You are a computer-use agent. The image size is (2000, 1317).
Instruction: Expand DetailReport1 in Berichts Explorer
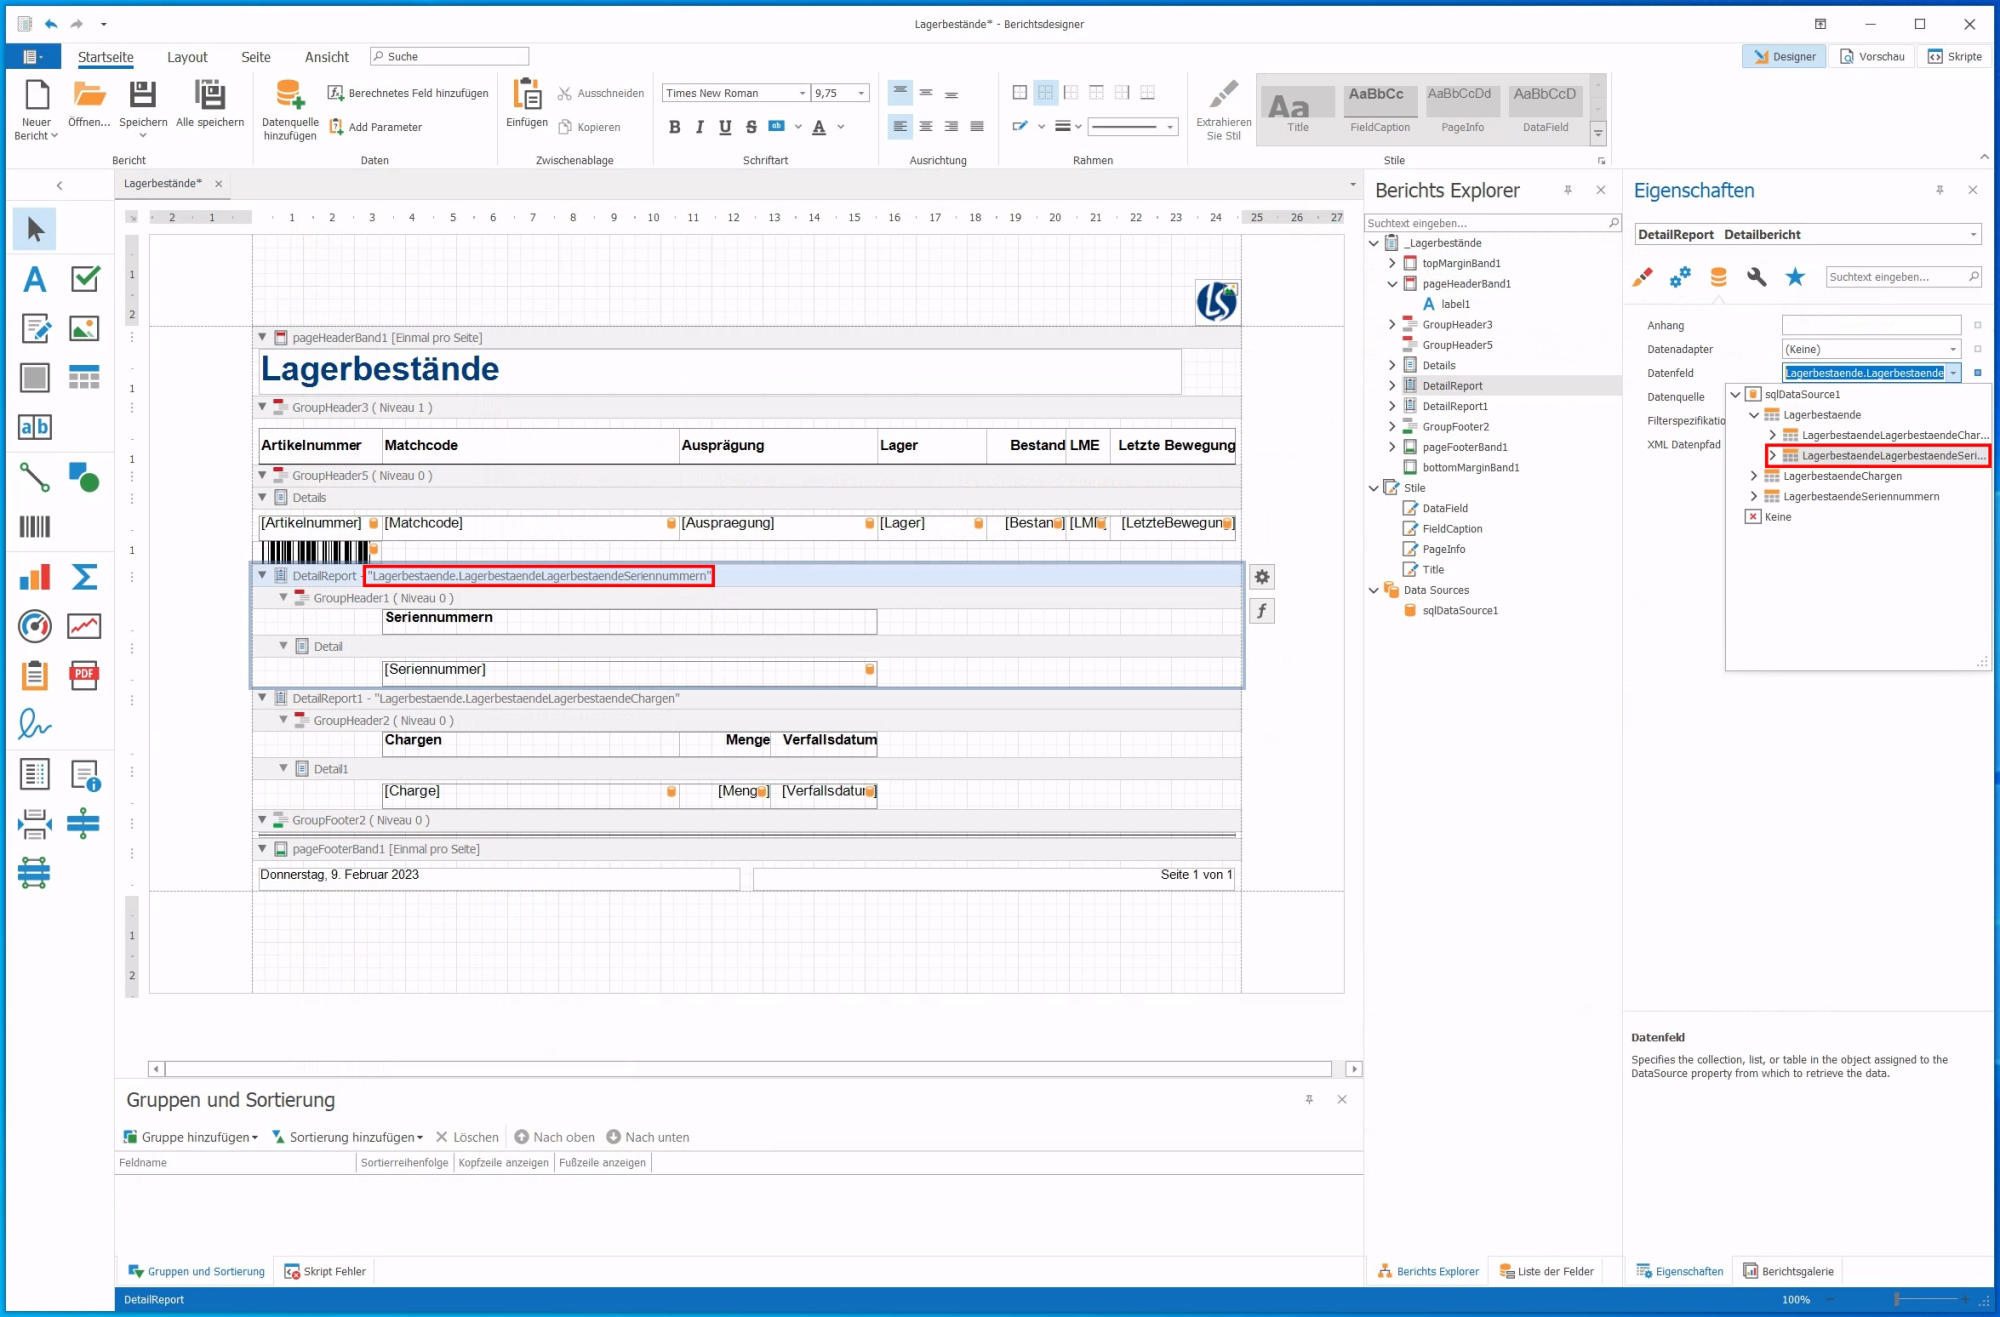point(1392,406)
